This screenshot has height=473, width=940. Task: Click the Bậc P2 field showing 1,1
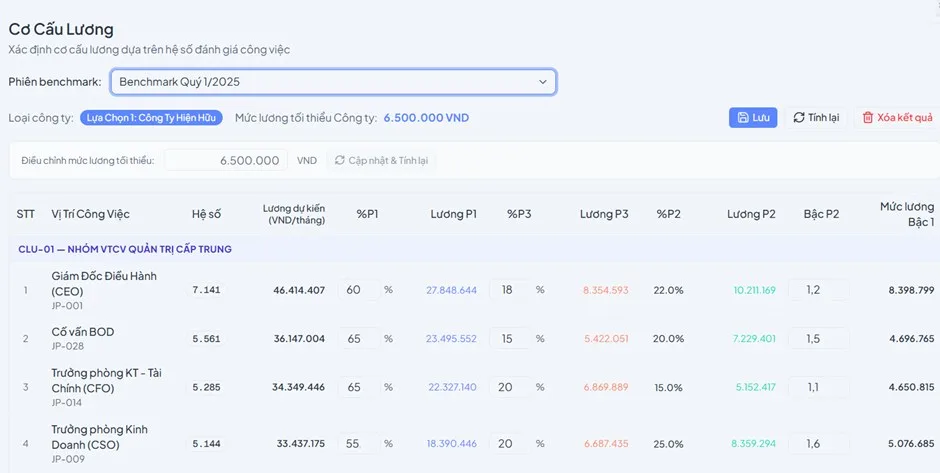pos(818,387)
